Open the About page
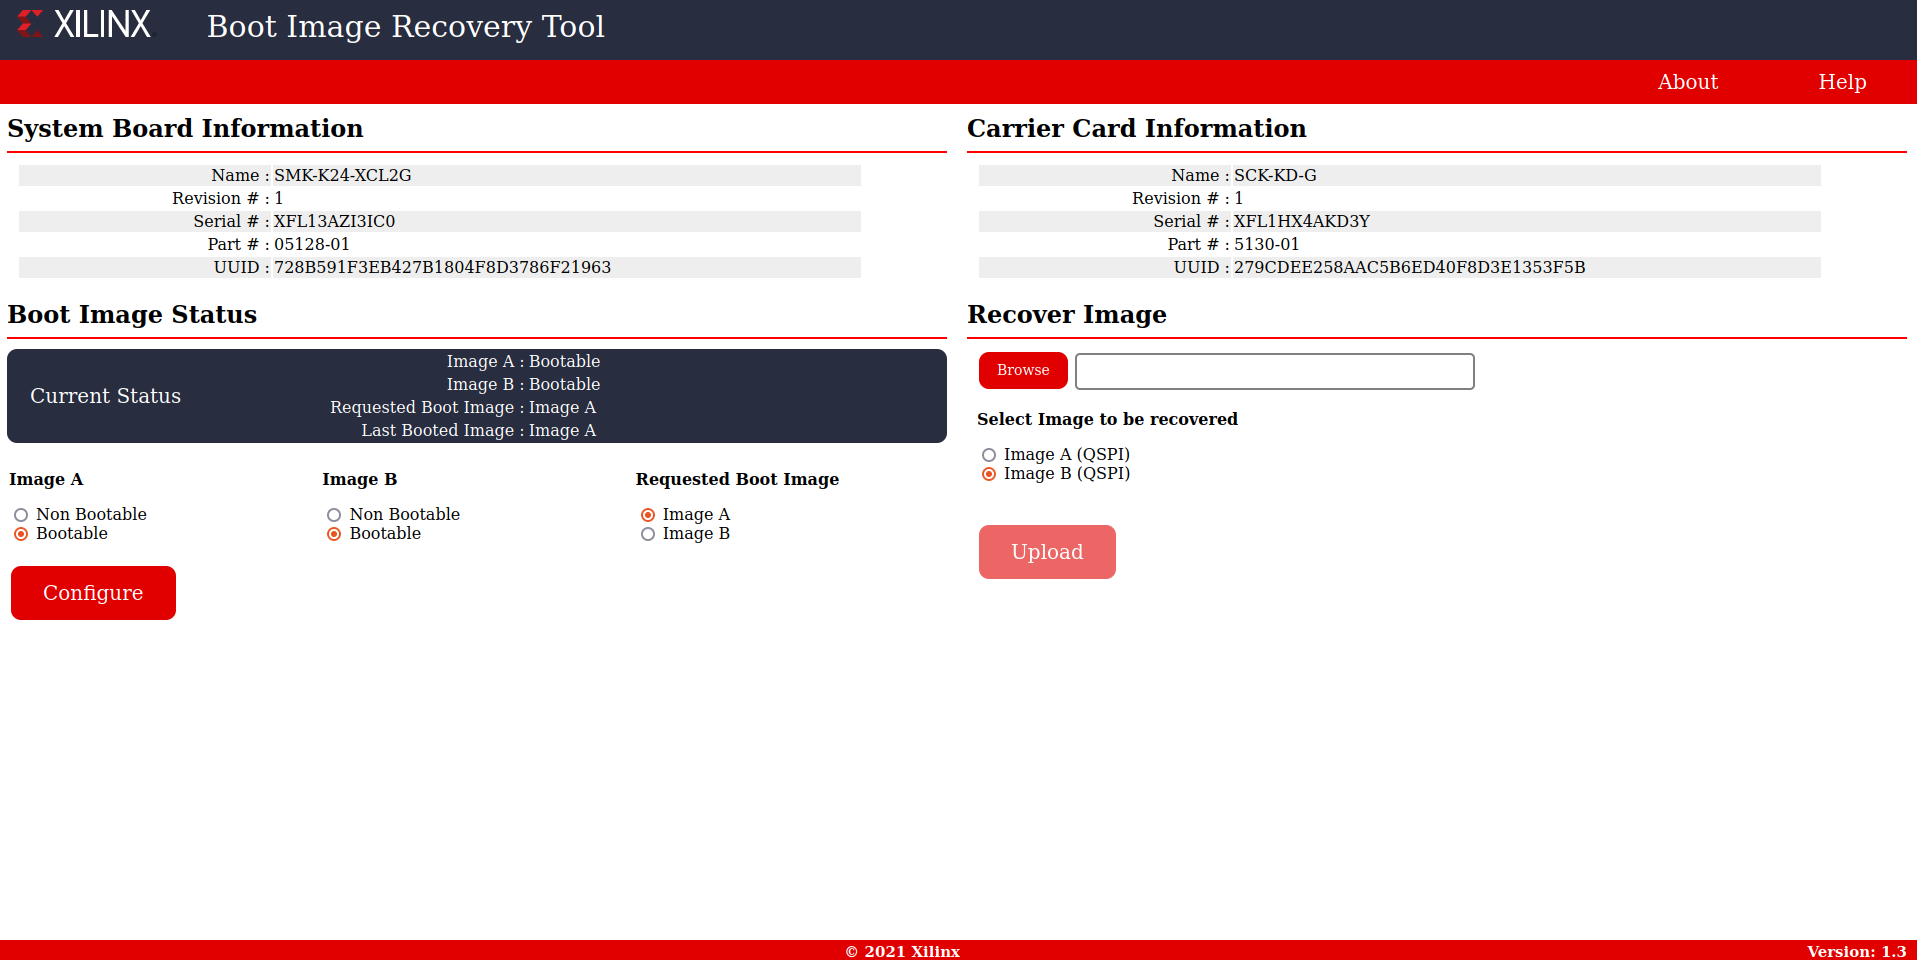 [x=1687, y=82]
